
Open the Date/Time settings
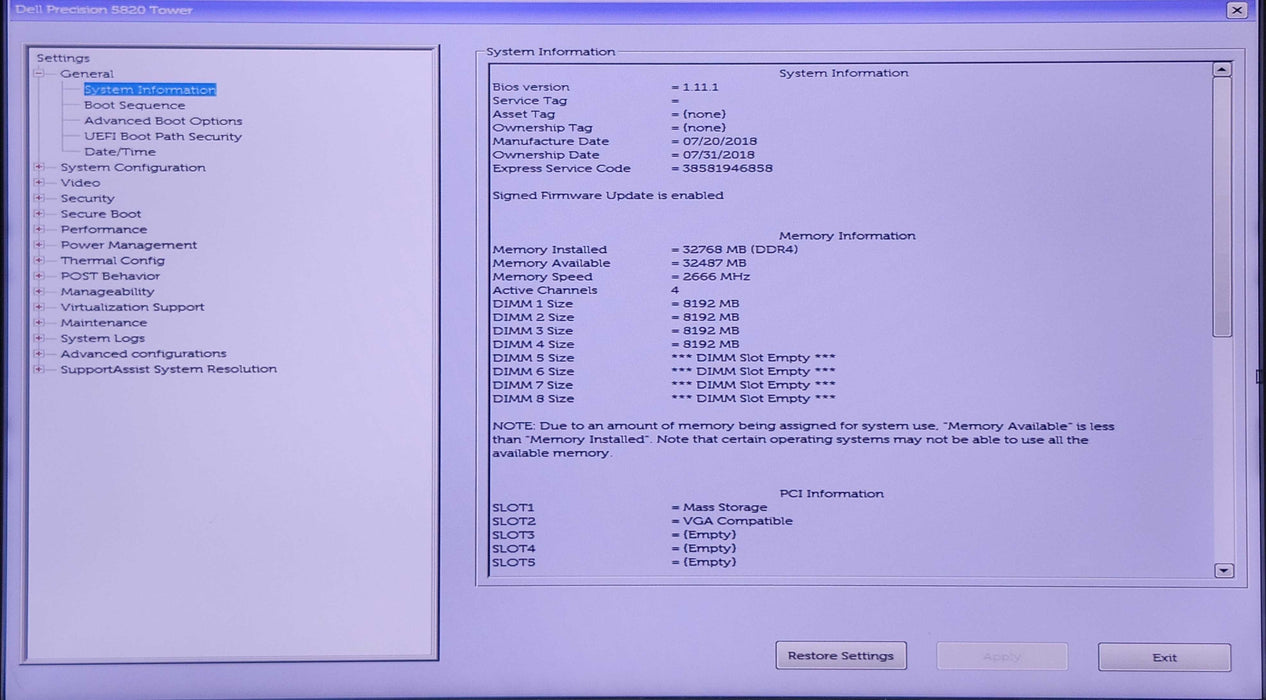click(x=120, y=152)
